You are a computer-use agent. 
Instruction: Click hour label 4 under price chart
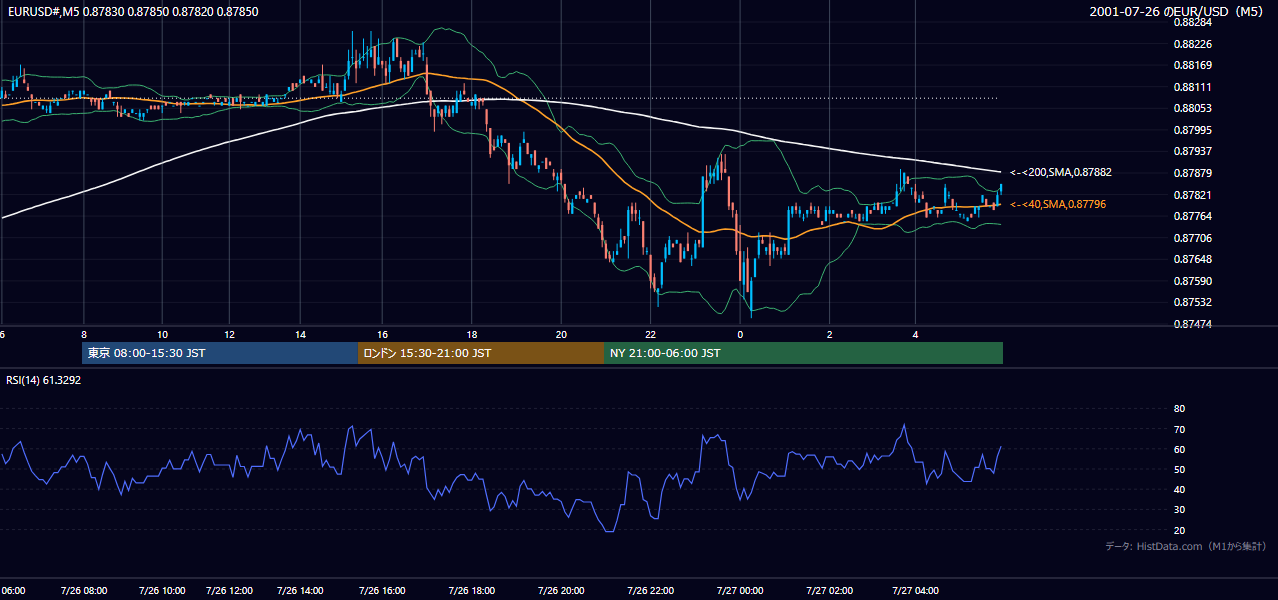point(915,334)
